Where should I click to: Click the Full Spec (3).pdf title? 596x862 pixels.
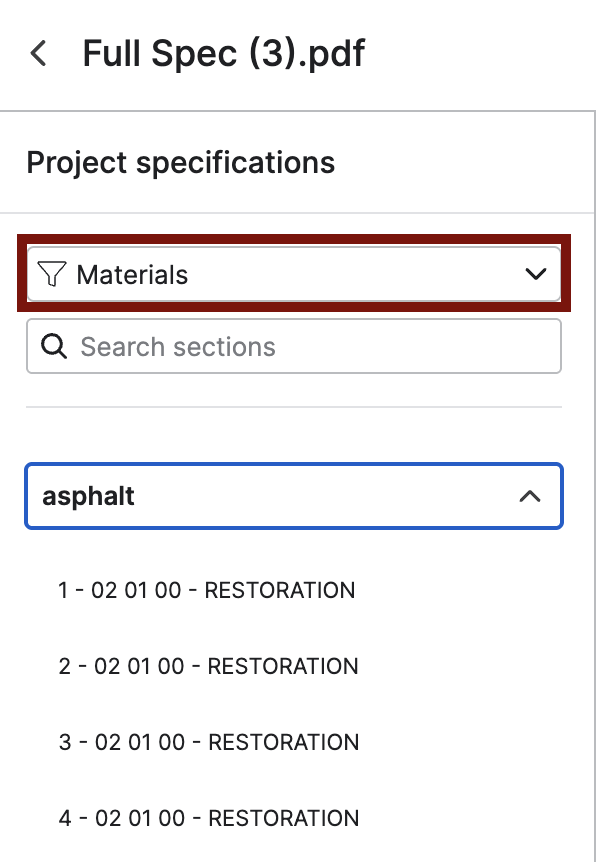point(224,54)
